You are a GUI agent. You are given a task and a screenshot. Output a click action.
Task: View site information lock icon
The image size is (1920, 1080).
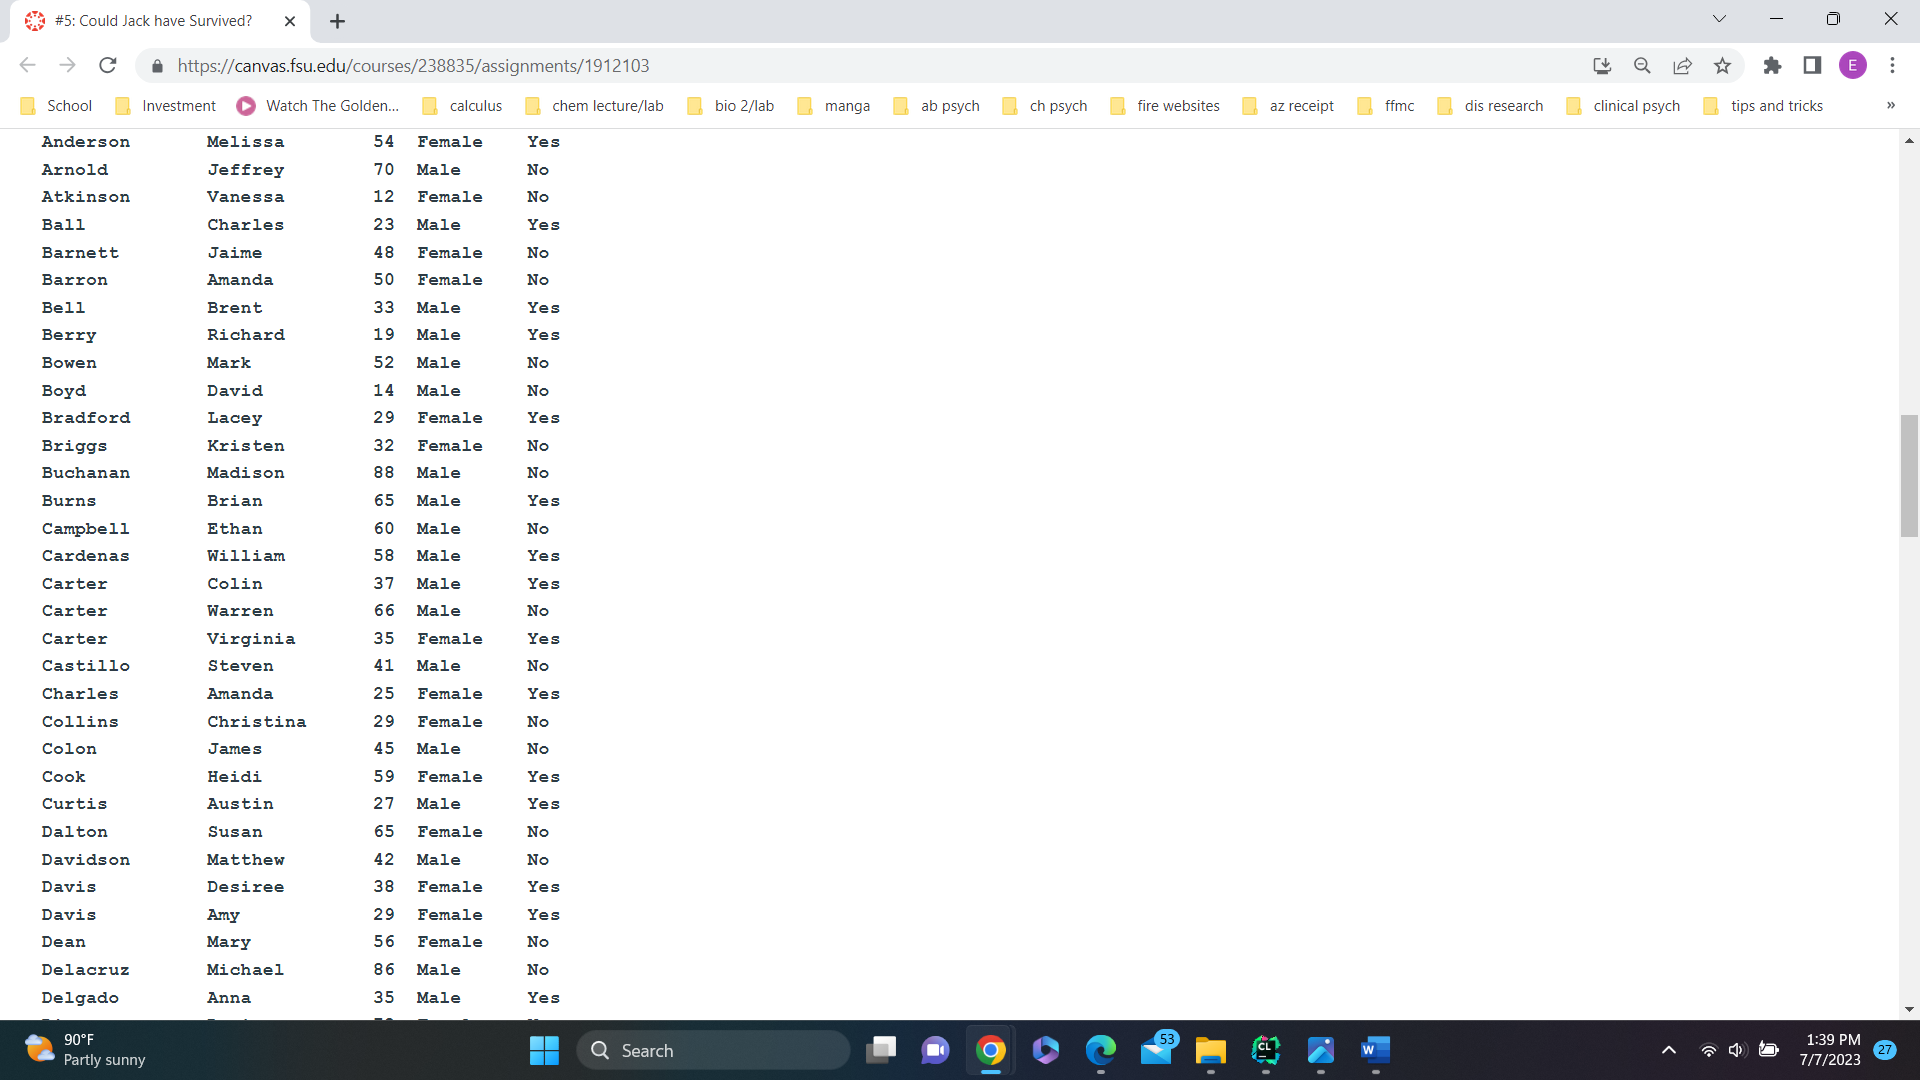pos(157,66)
